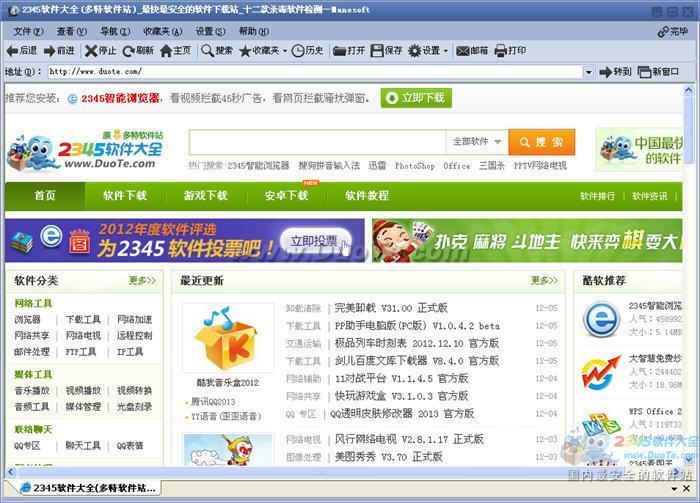The width and height of the screenshot is (700, 503).
Task: Open the 历史 history icon
Action: tap(299, 50)
